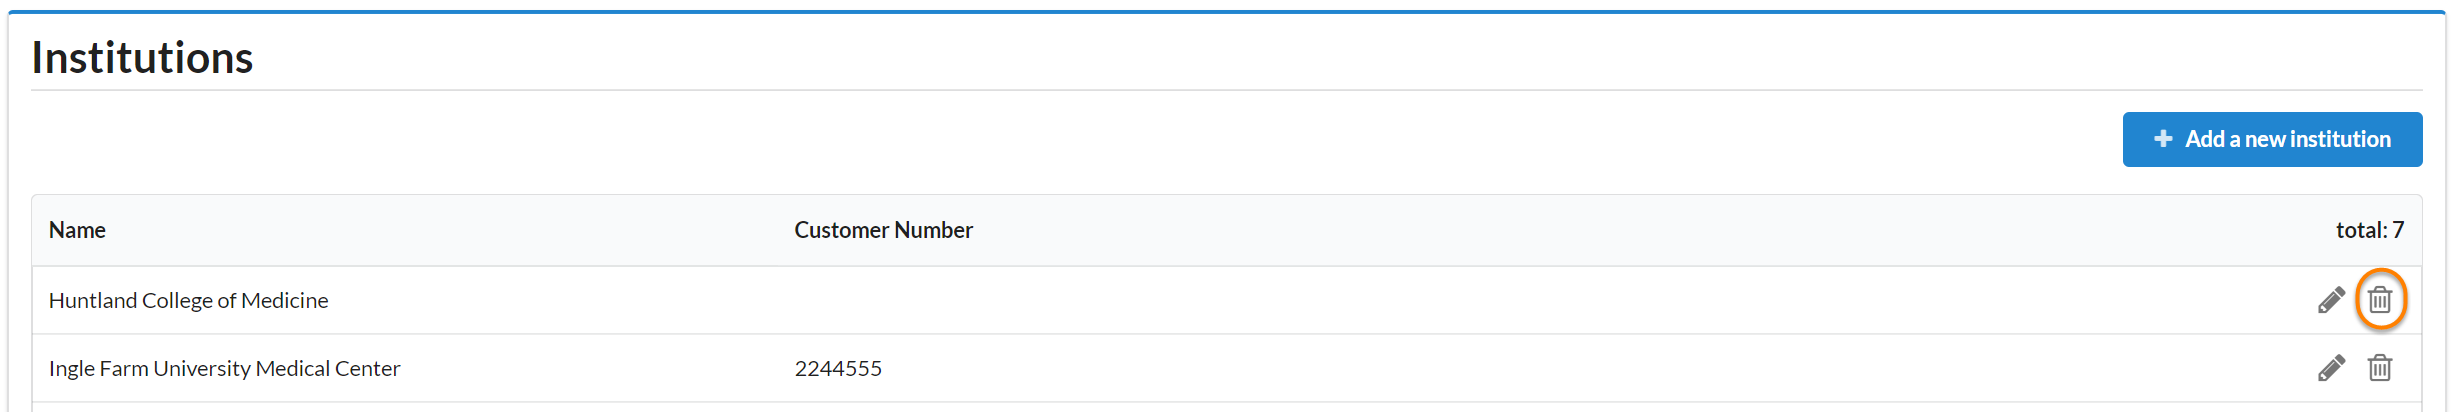Click the Customer Number column header

pos(883,230)
